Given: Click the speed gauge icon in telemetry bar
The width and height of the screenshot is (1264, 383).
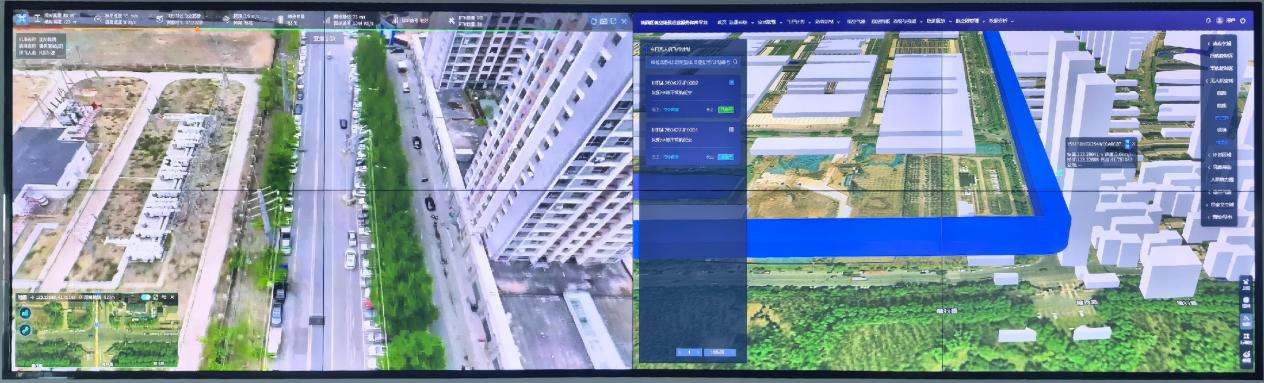Looking at the screenshot, I should (x=98, y=19).
